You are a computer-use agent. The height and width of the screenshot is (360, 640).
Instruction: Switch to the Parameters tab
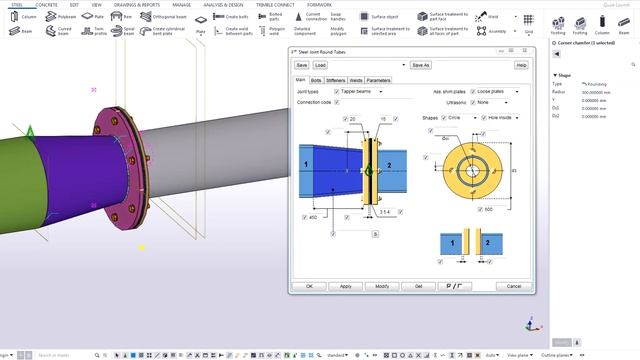tap(378, 80)
